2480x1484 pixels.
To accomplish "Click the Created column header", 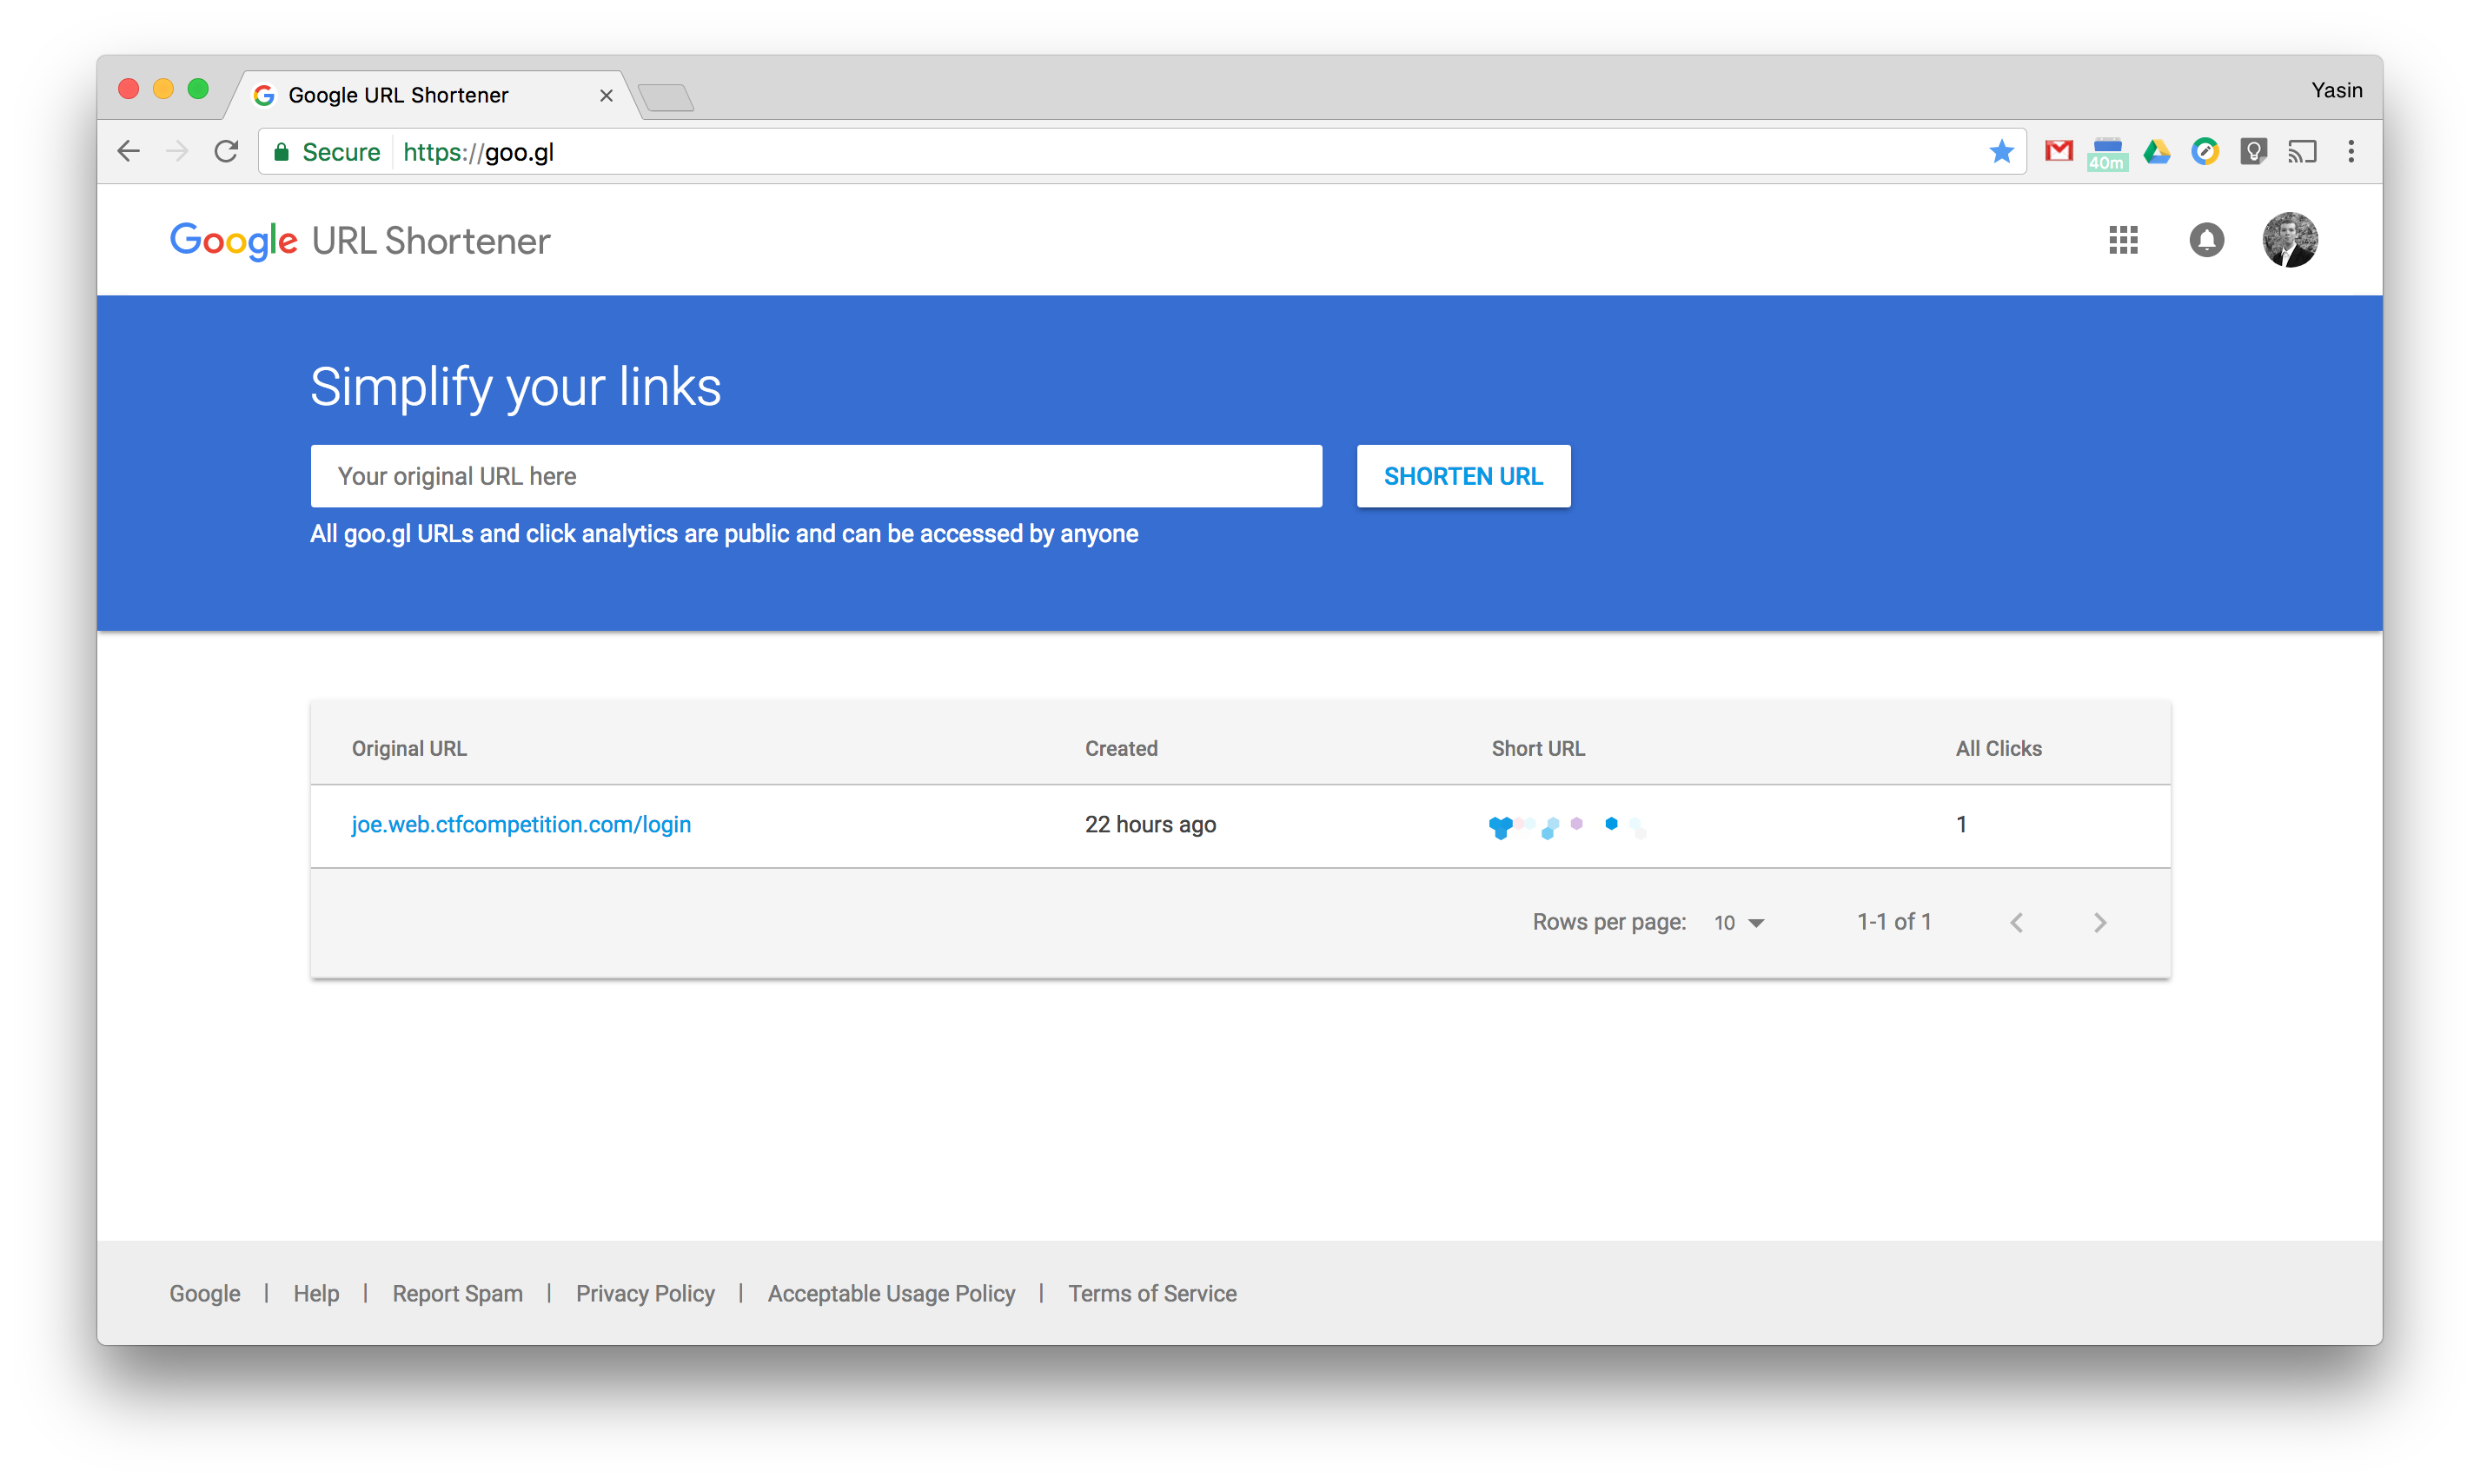I will pos(1121,748).
